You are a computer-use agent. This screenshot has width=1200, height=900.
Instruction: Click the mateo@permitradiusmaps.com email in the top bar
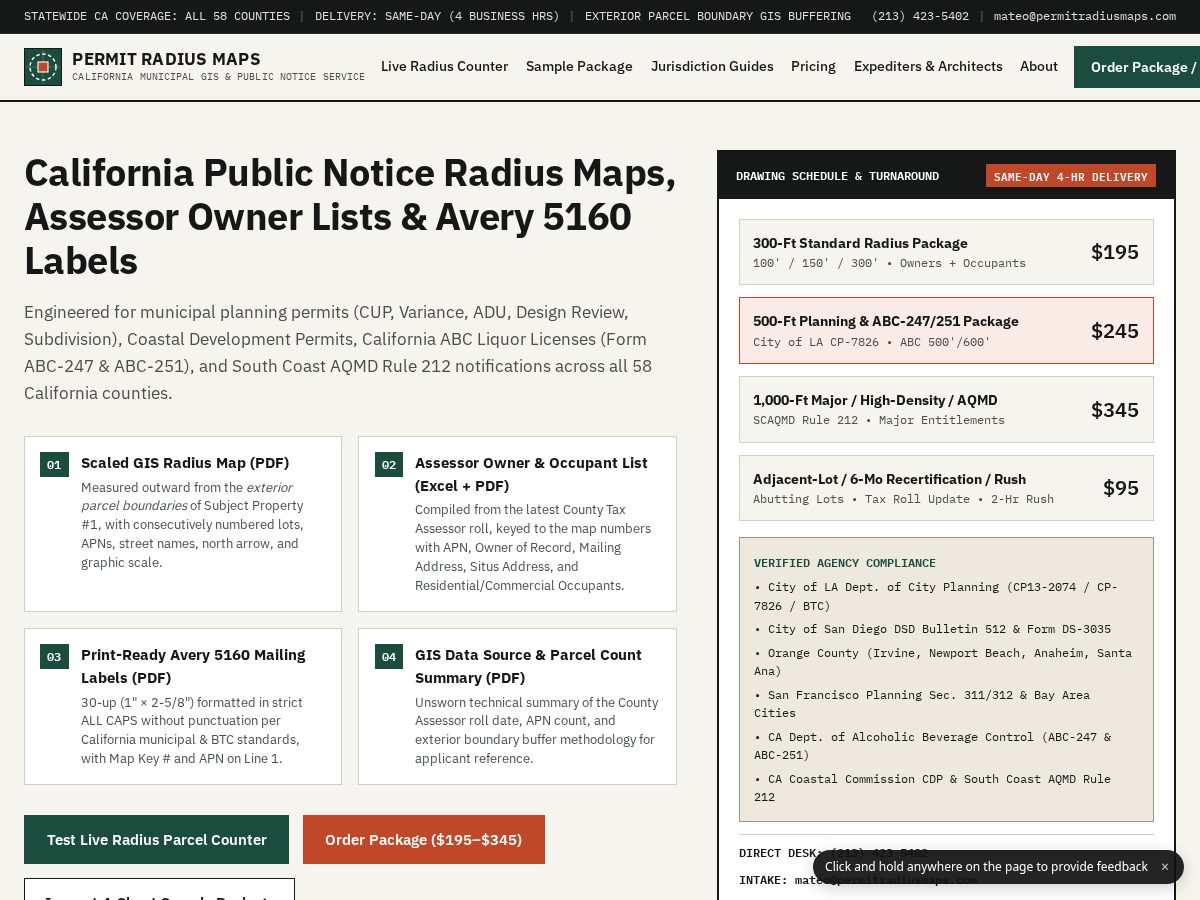click(1085, 16)
